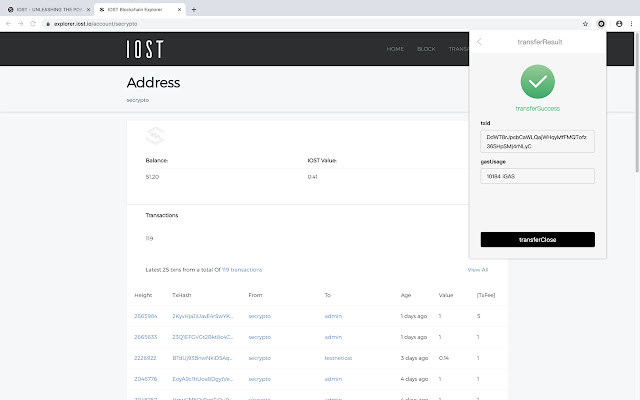Open the IOST wallet extension icon
This screenshot has height=400, width=640.
pos(601,24)
